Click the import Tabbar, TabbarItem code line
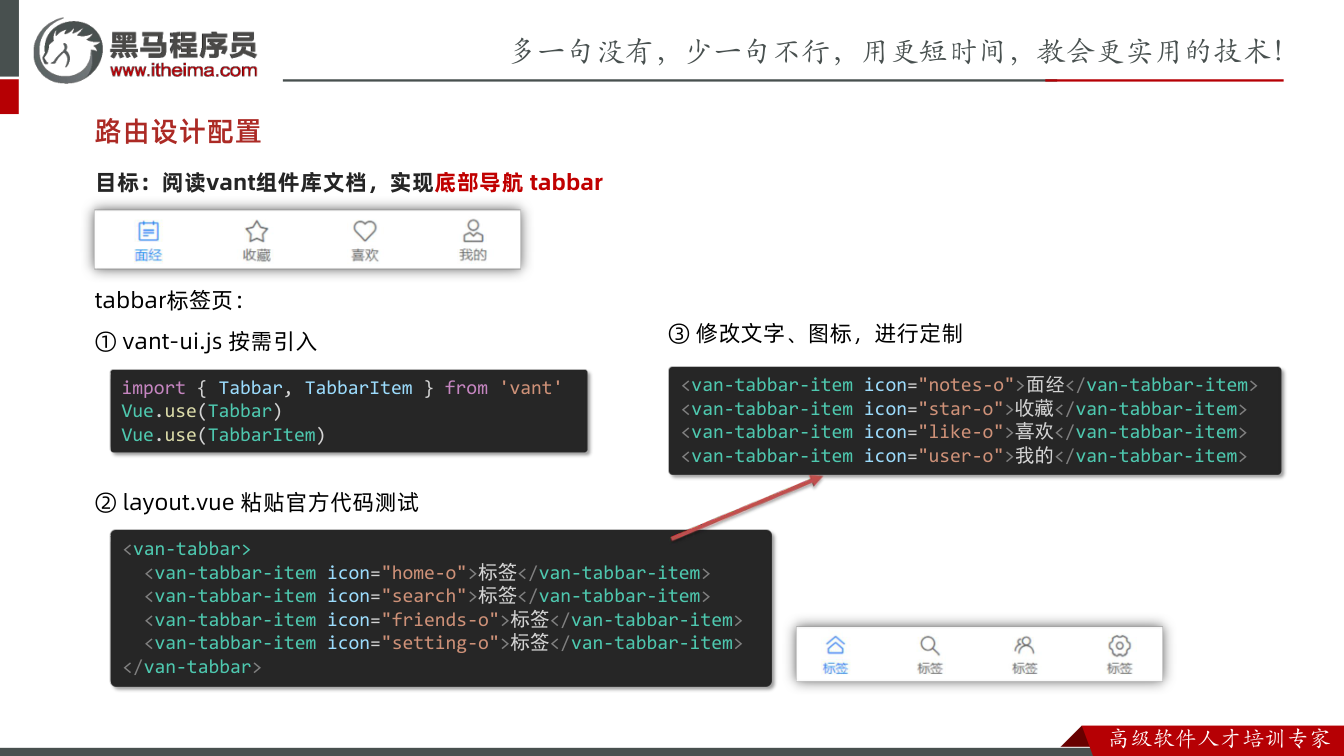Screen dimensions: 1344x756 click(x=342, y=388)
